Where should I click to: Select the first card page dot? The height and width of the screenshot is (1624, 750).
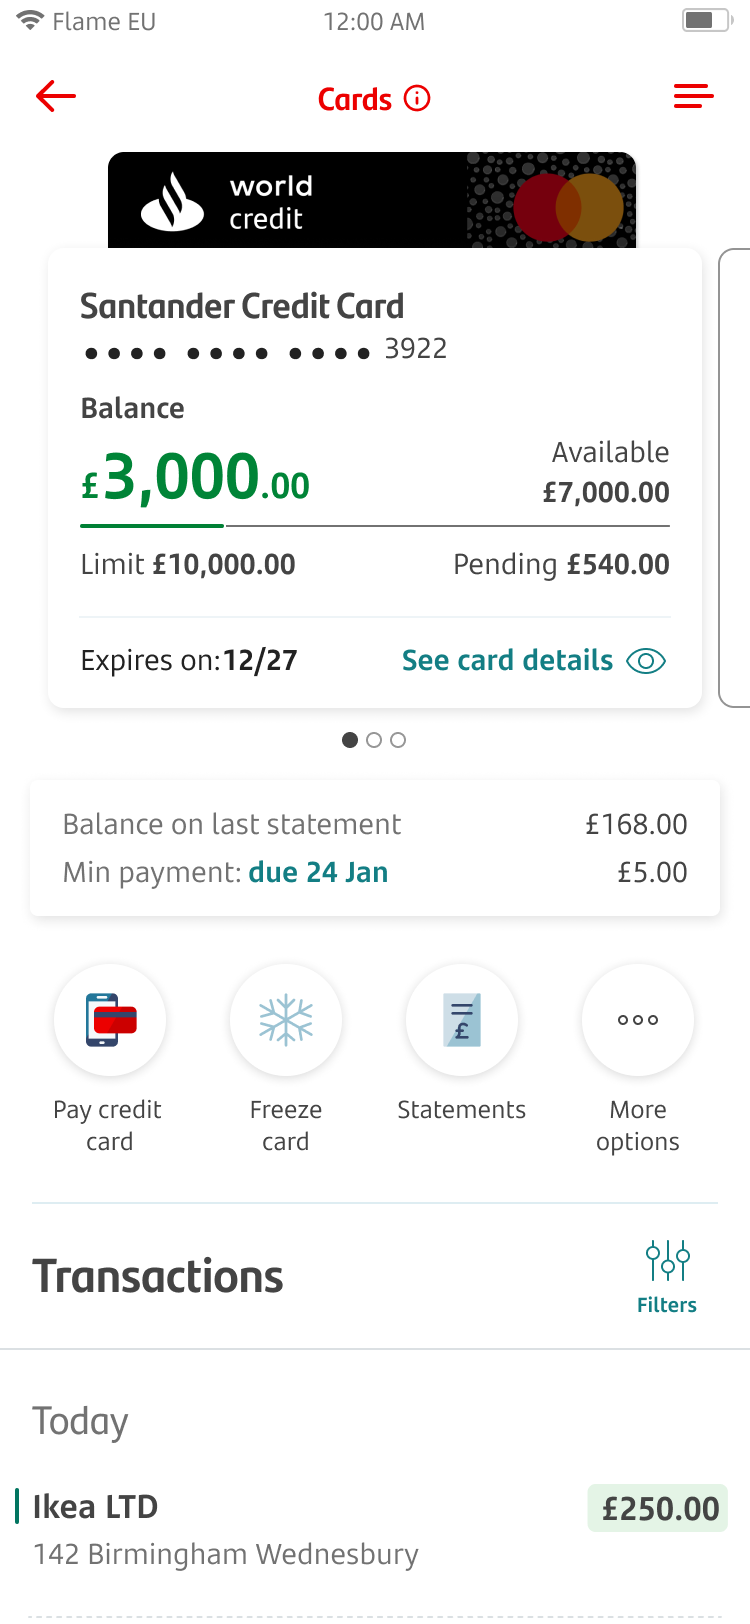(350, 740)
